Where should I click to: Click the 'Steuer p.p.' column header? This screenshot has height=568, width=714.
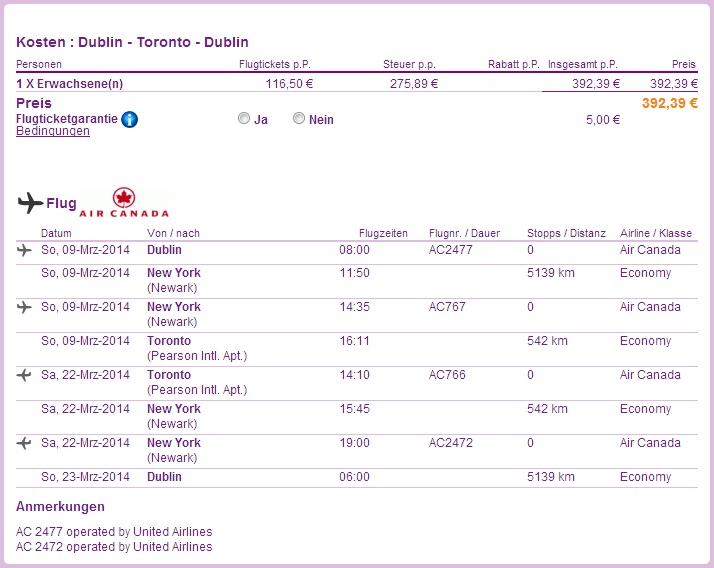tap(409, 64)
